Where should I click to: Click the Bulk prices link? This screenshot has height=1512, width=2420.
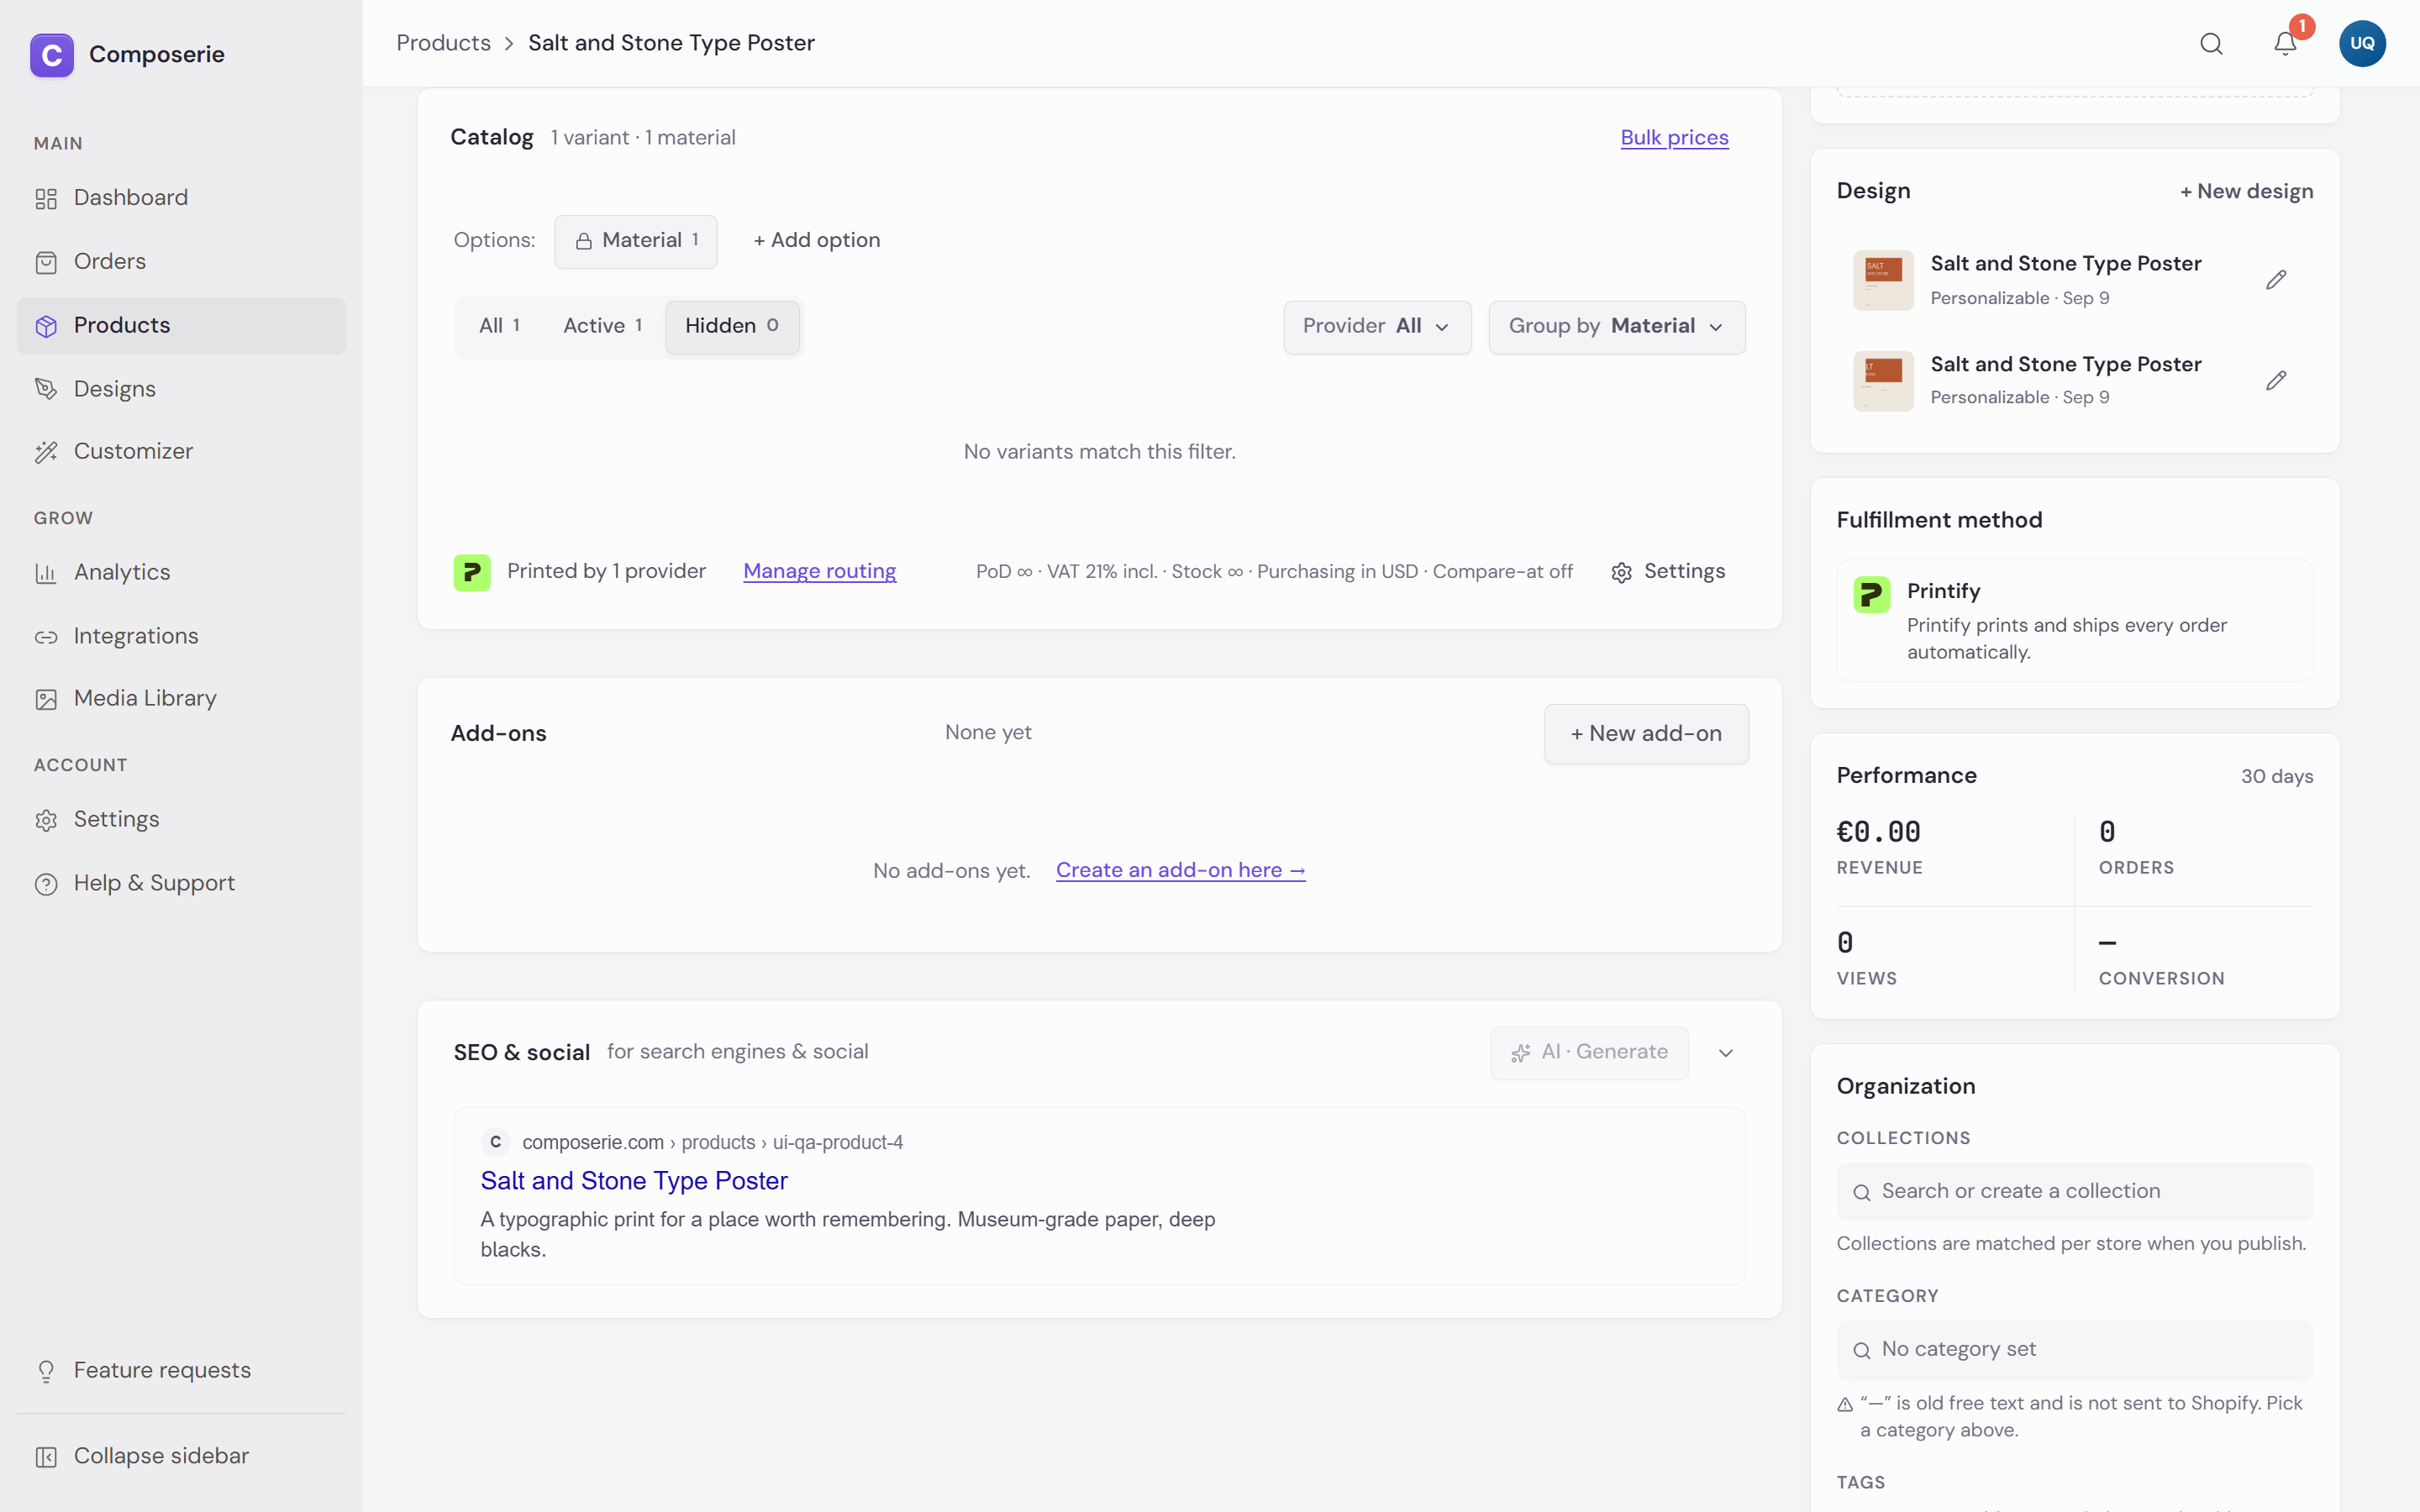click(1674, 138)
